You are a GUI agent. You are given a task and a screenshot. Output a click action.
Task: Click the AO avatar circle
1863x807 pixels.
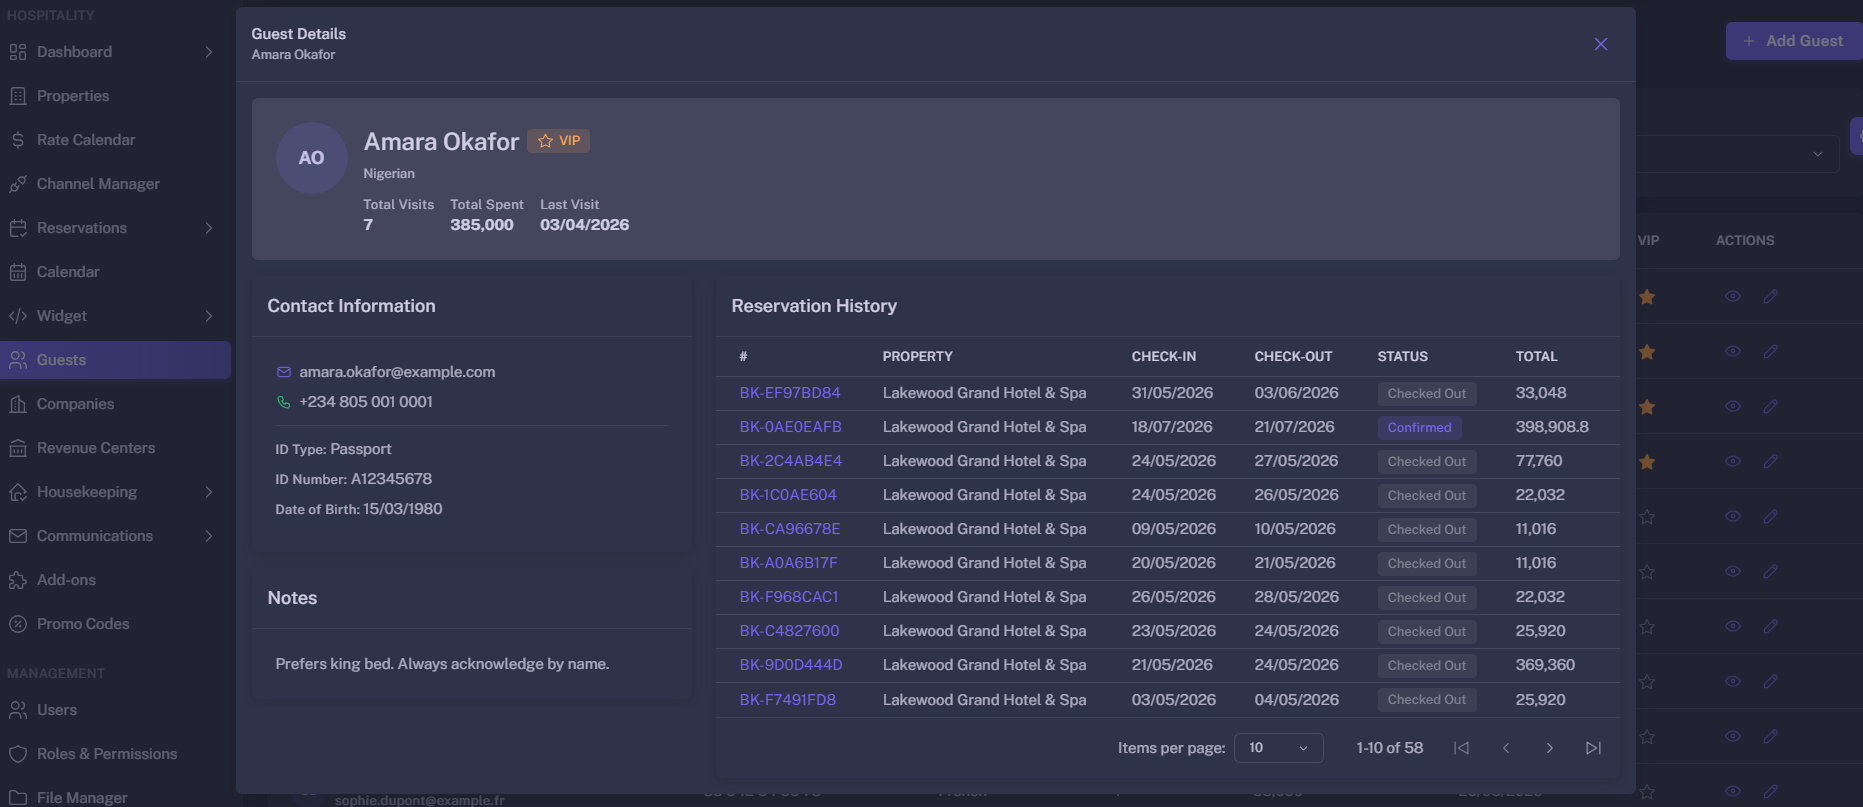(311, 158)
